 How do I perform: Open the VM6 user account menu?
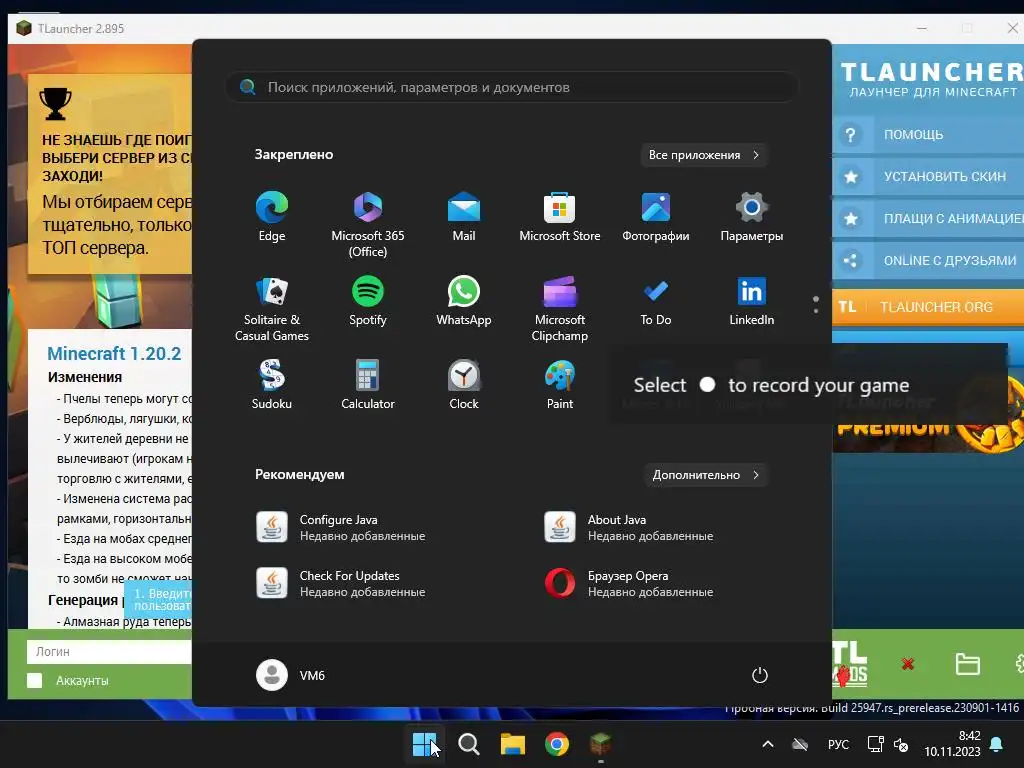click(x=291, y=675)
